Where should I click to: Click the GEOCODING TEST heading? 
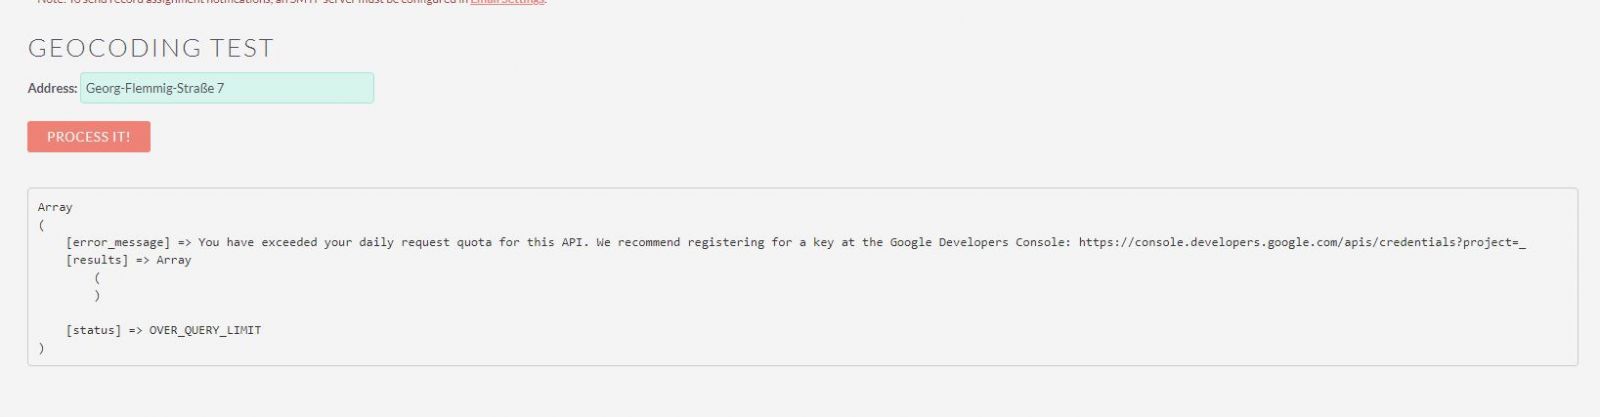coord(151,47)
